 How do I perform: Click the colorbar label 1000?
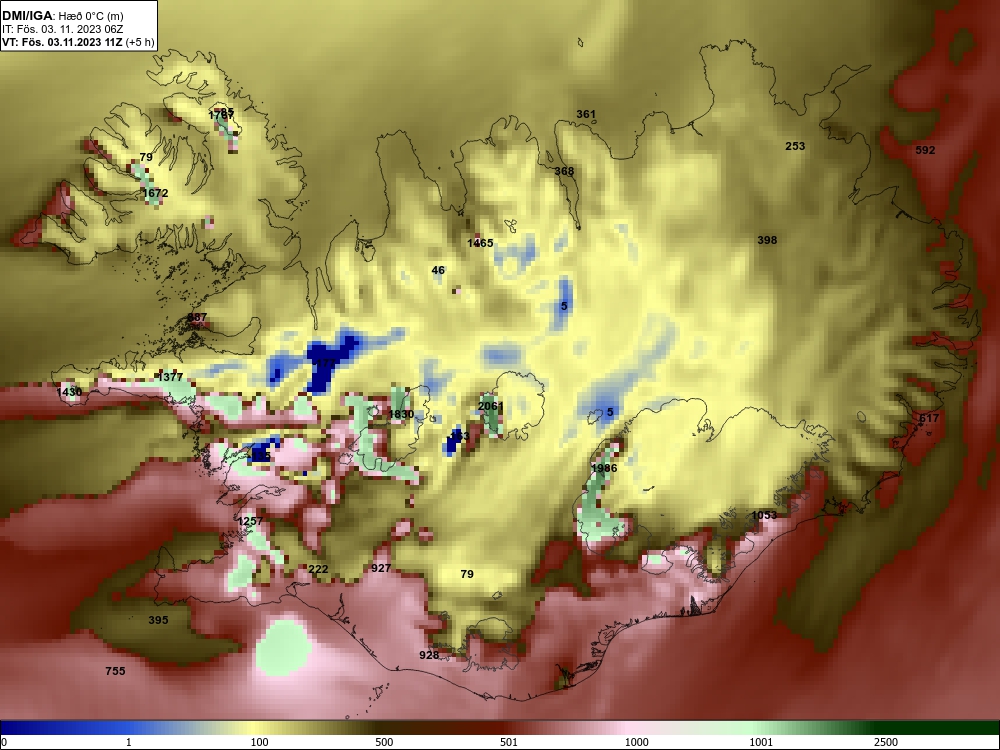637,742
